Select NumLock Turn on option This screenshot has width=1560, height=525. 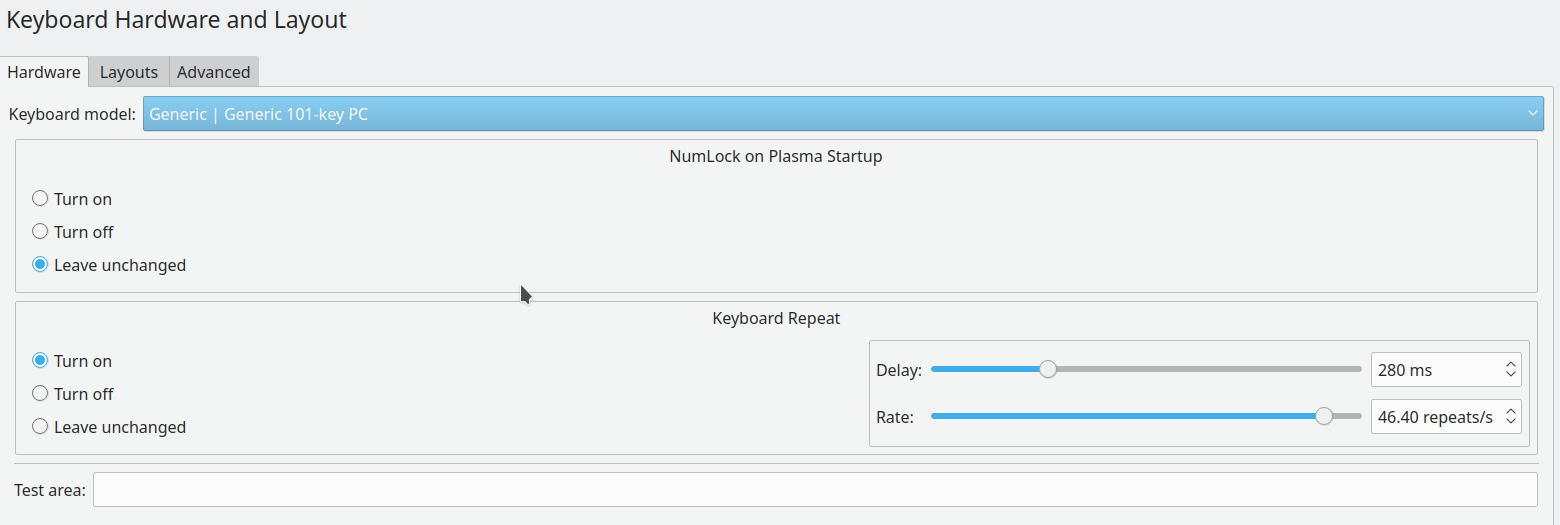(41, 199)
